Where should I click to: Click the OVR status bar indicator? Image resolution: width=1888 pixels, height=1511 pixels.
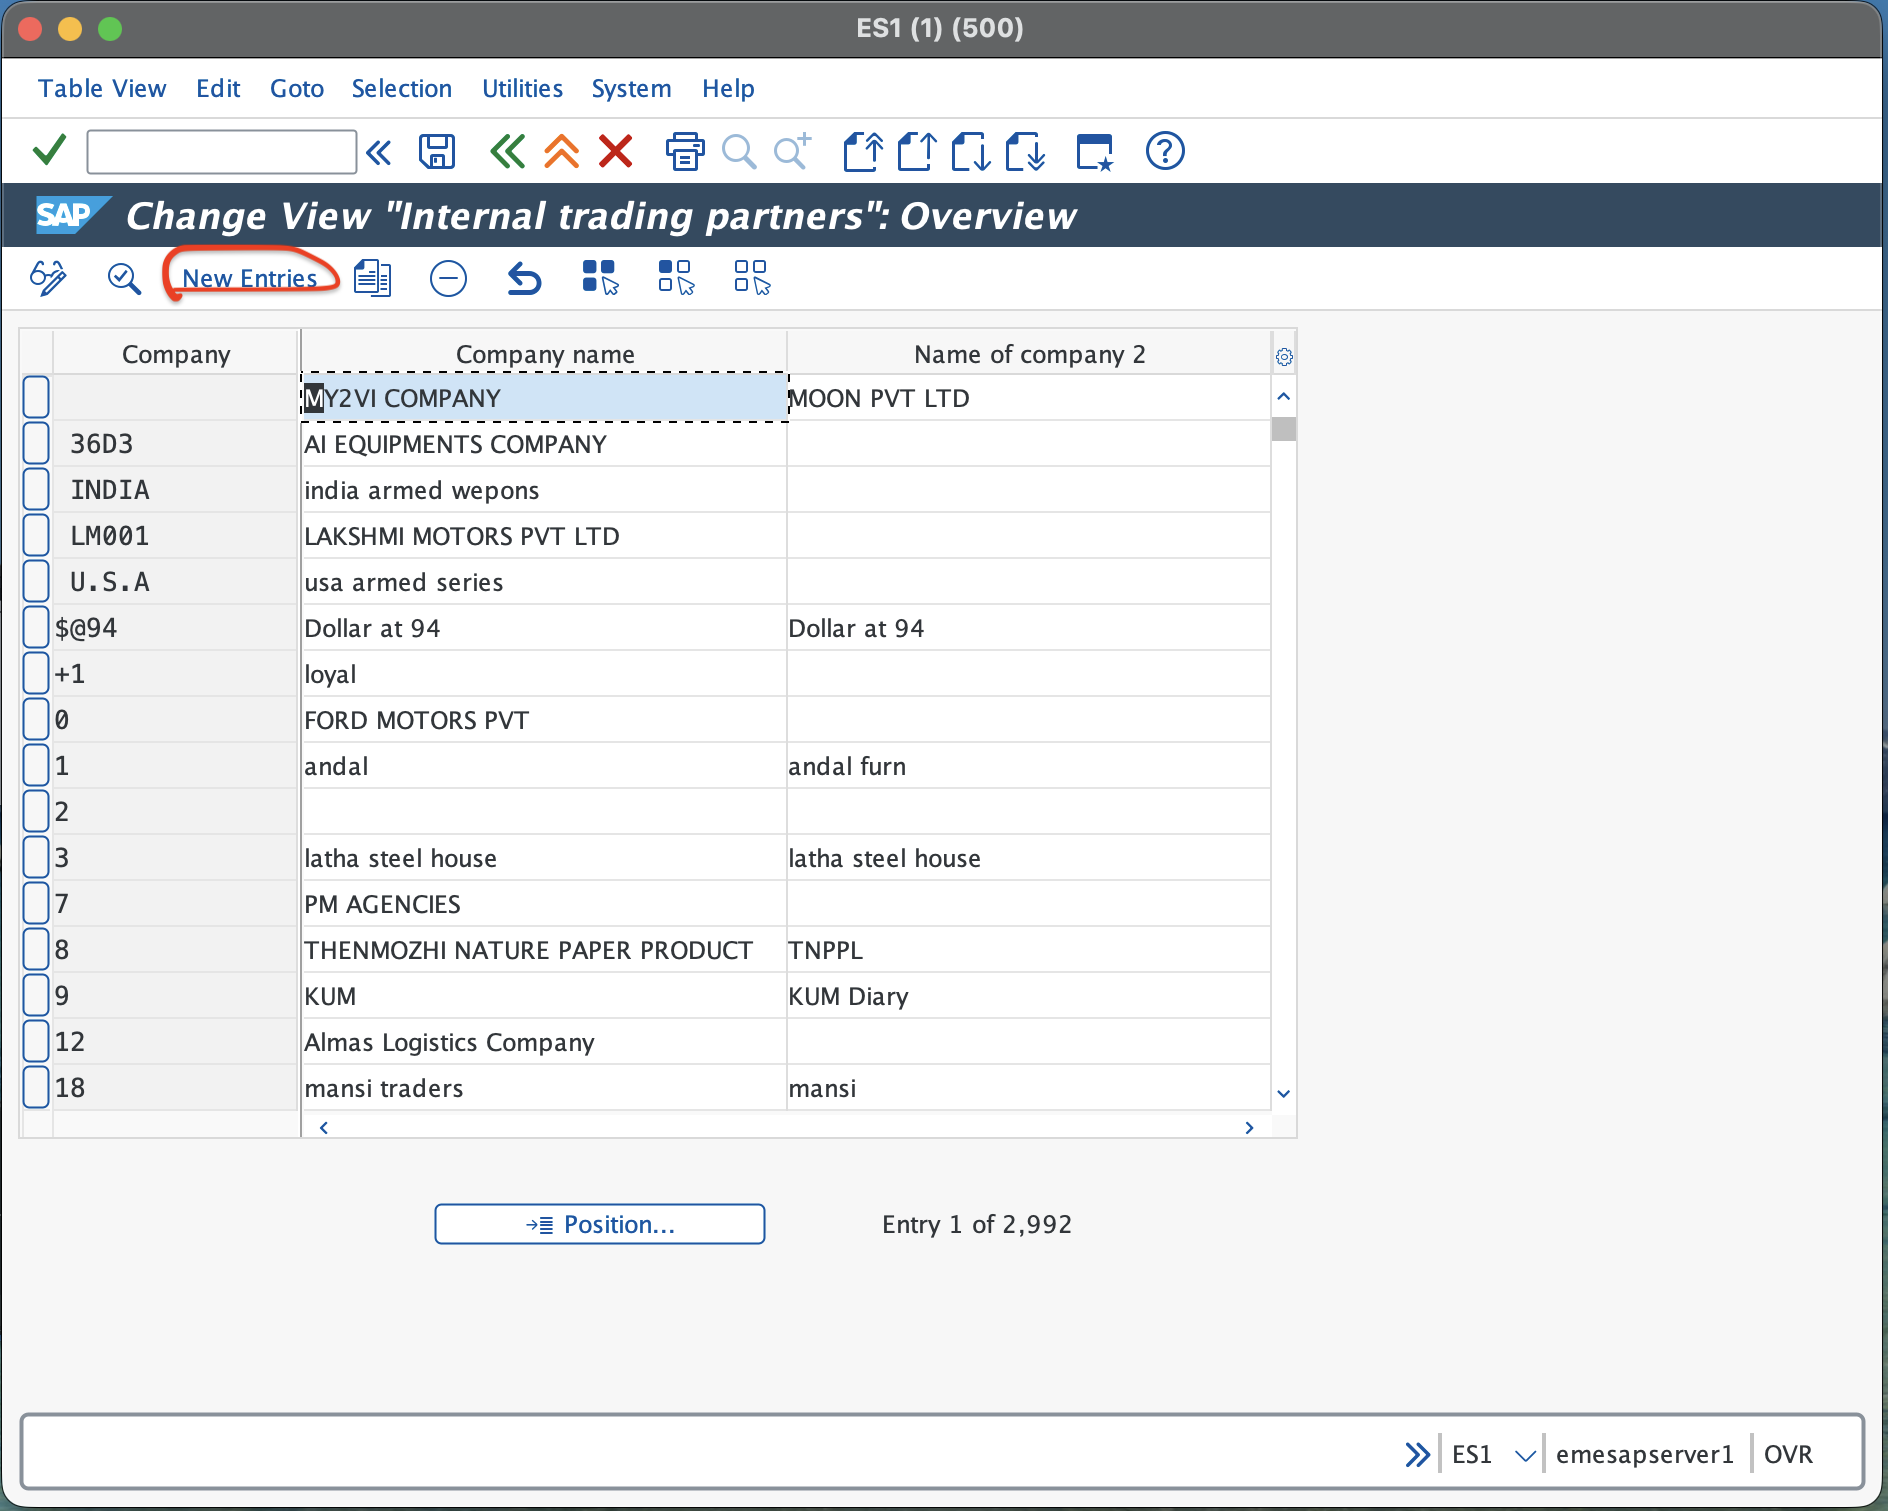(x=1788, y=1455)
